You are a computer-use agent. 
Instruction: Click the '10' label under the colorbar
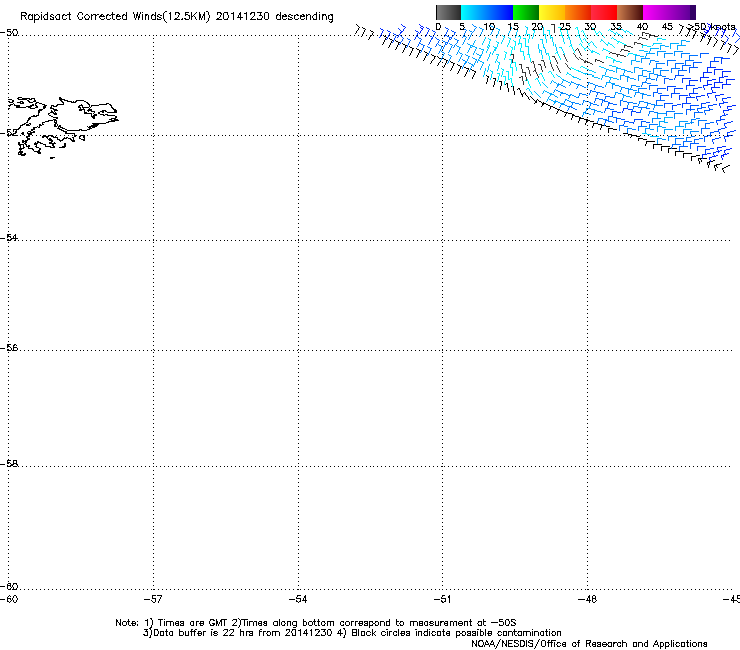coord(489,27)
